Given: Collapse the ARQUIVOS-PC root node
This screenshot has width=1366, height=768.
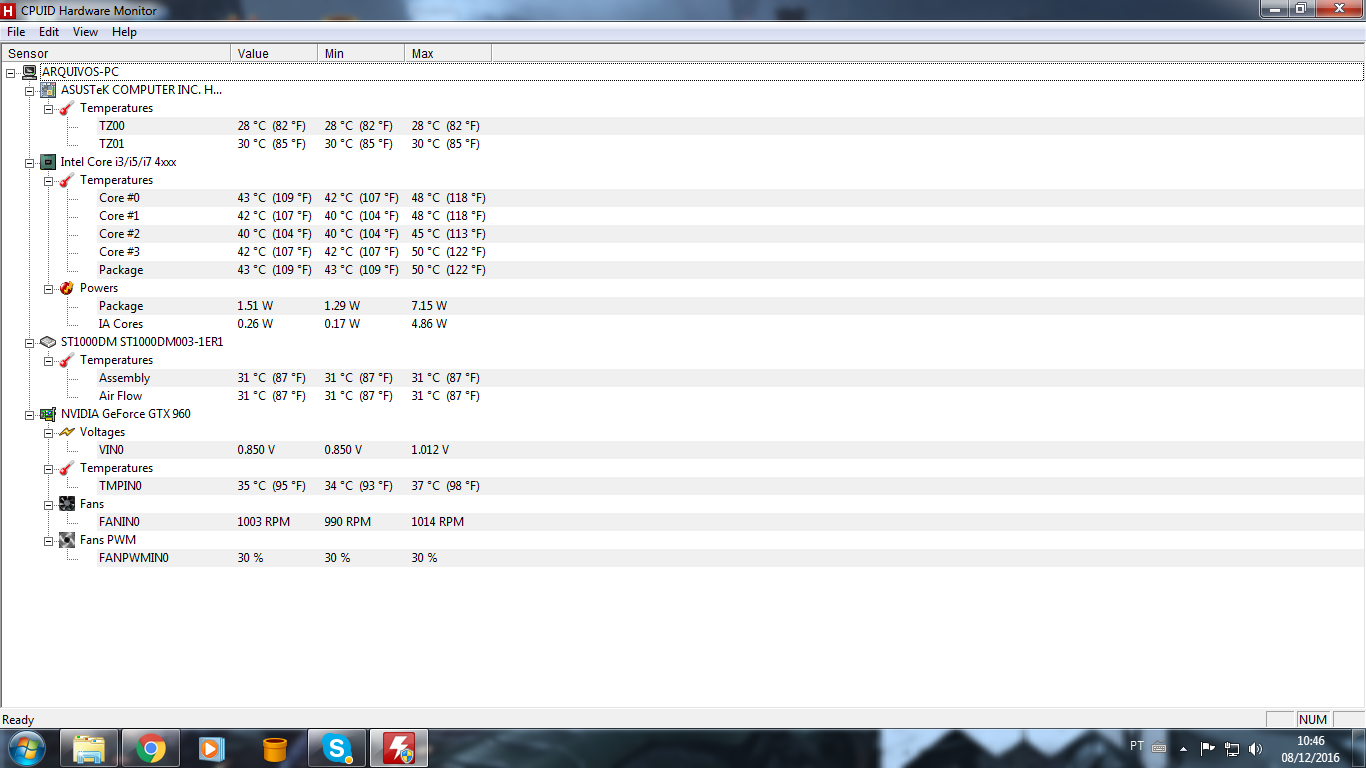Looking at the screenshot, I should [x=10, y=72].
